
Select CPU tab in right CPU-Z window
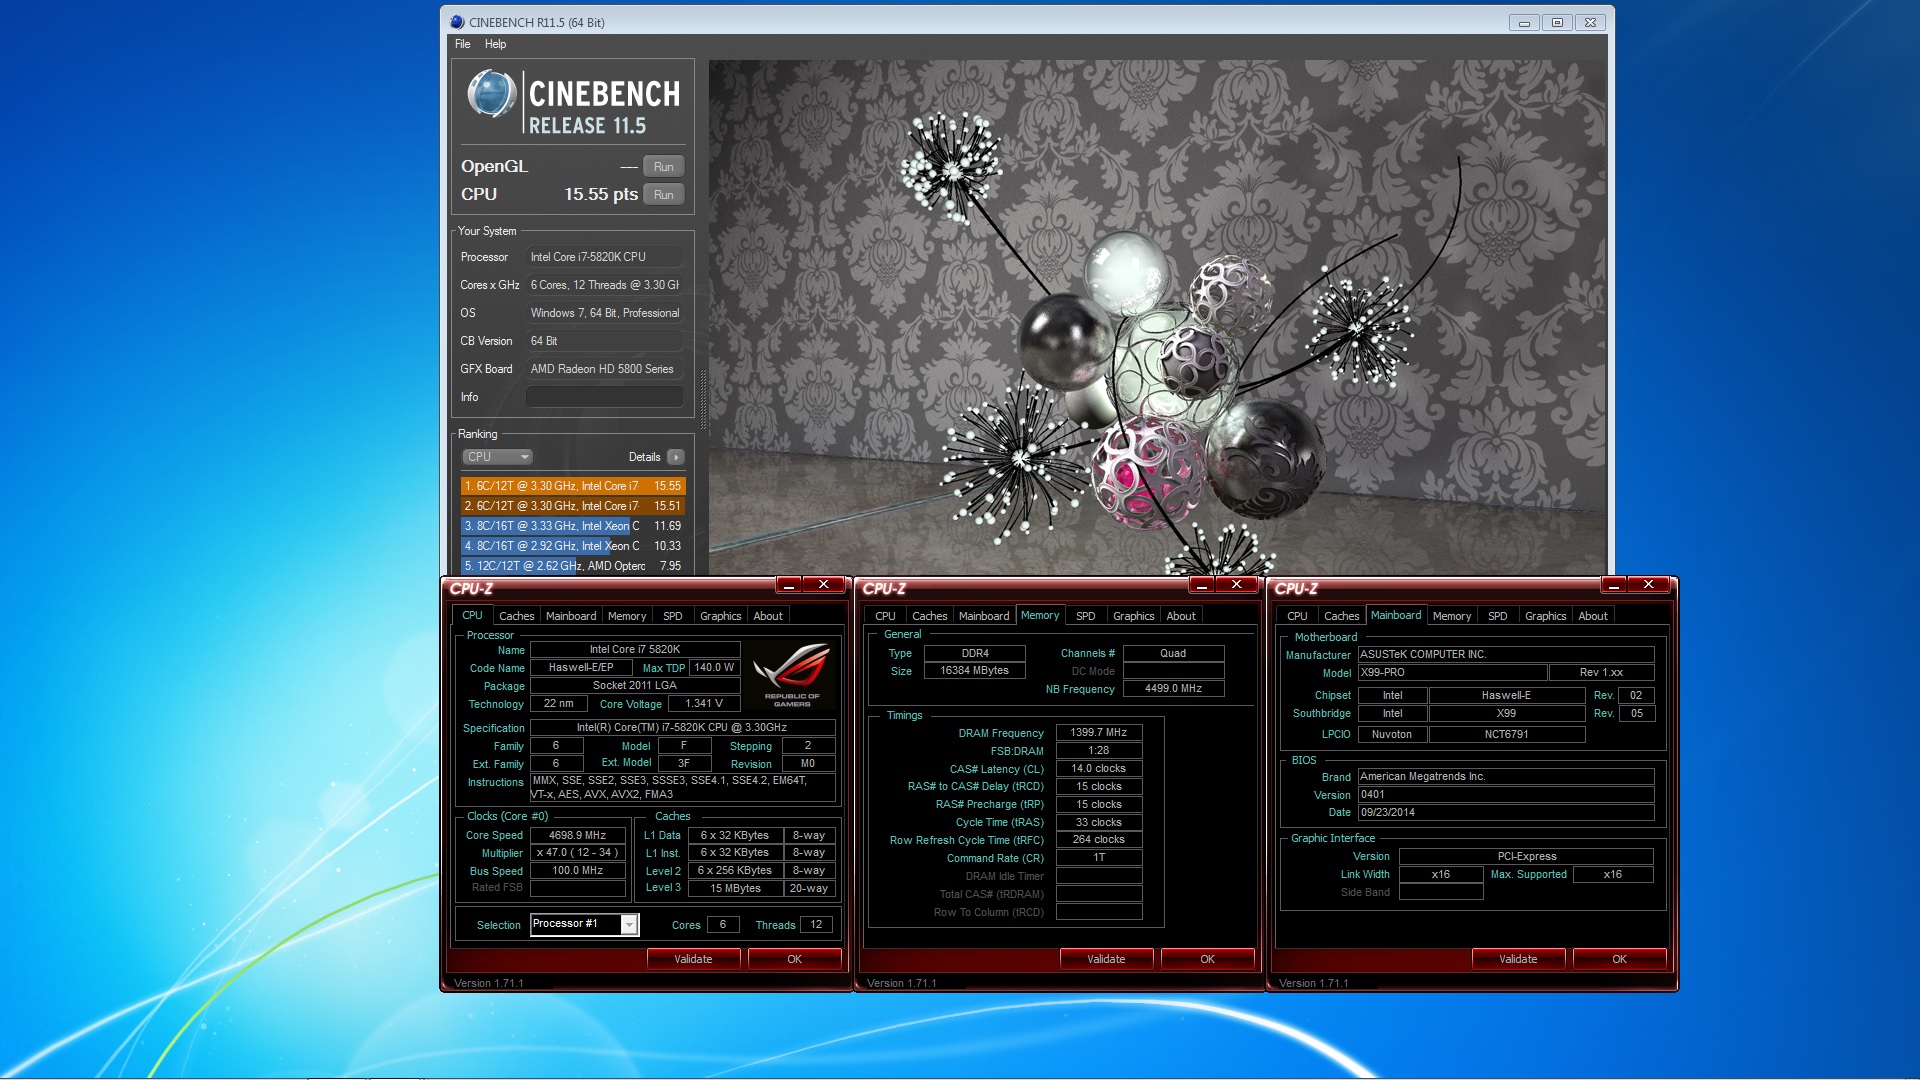pos(1297,616)
